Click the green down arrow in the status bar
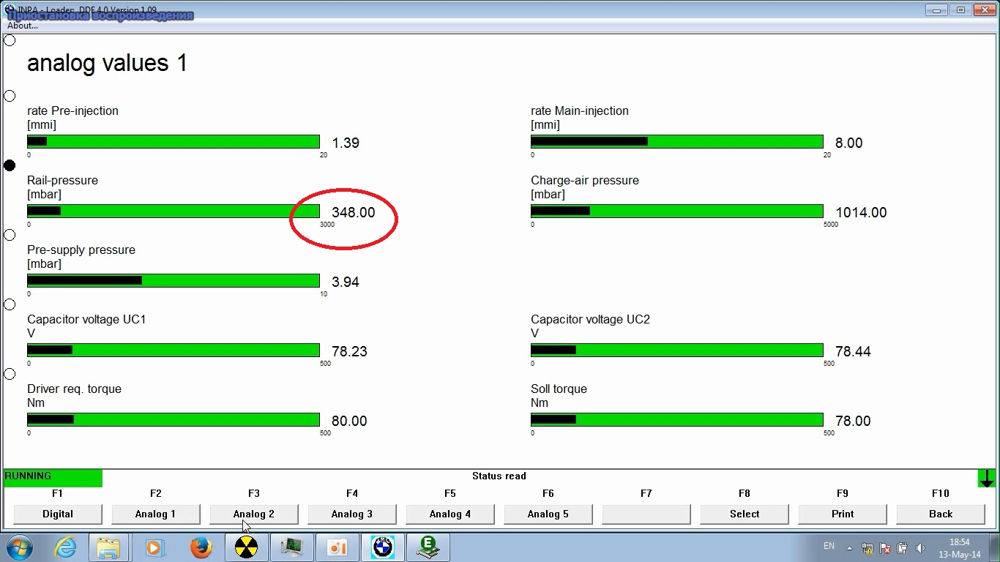 987,478
